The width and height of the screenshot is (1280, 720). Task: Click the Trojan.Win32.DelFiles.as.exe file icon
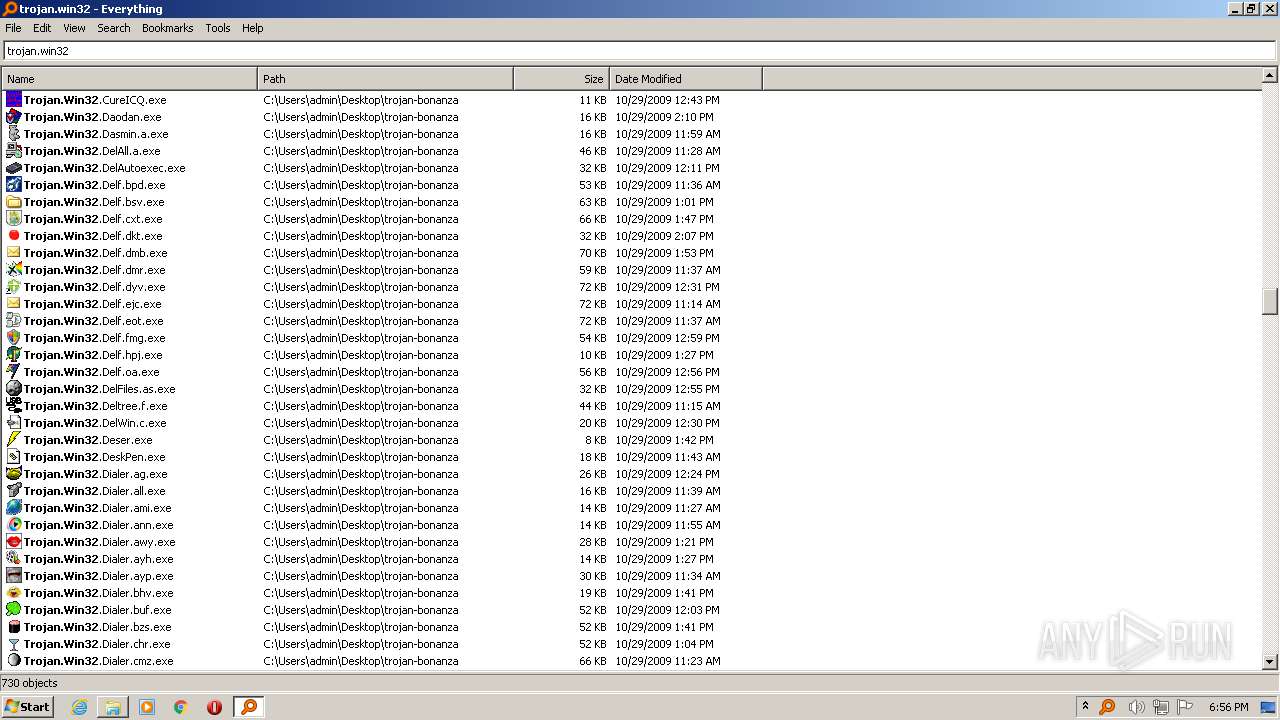coord(14,389)
